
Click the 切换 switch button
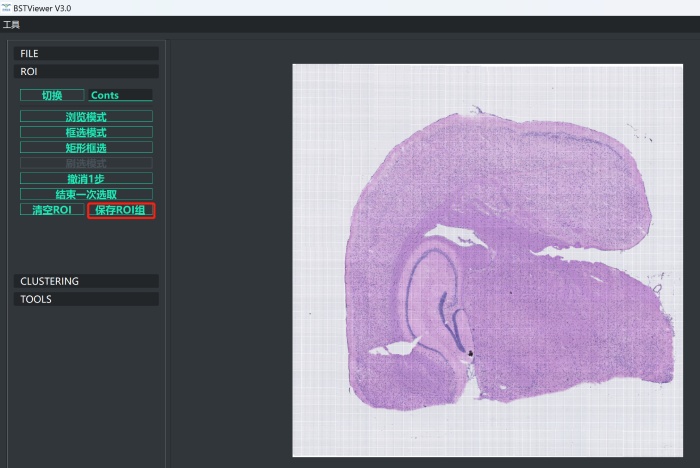tap(52, 95)
